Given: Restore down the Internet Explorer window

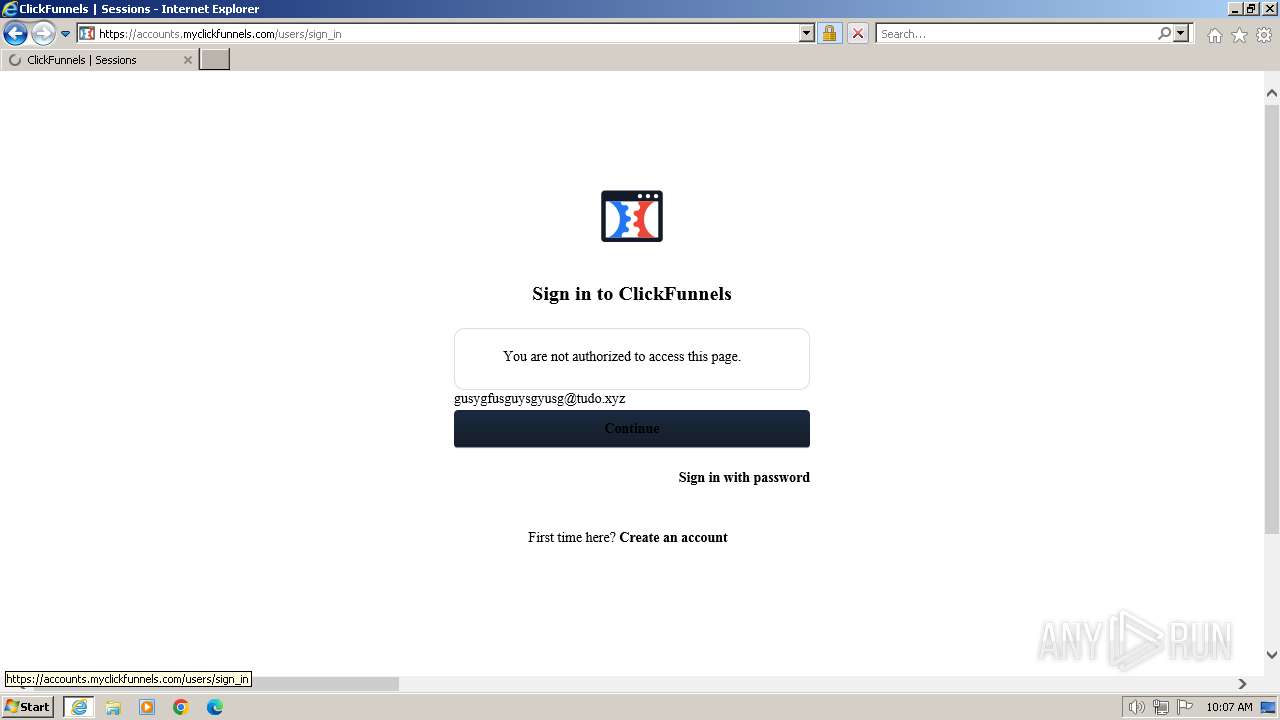Looking at the screenshot, I should [1252, 9].
